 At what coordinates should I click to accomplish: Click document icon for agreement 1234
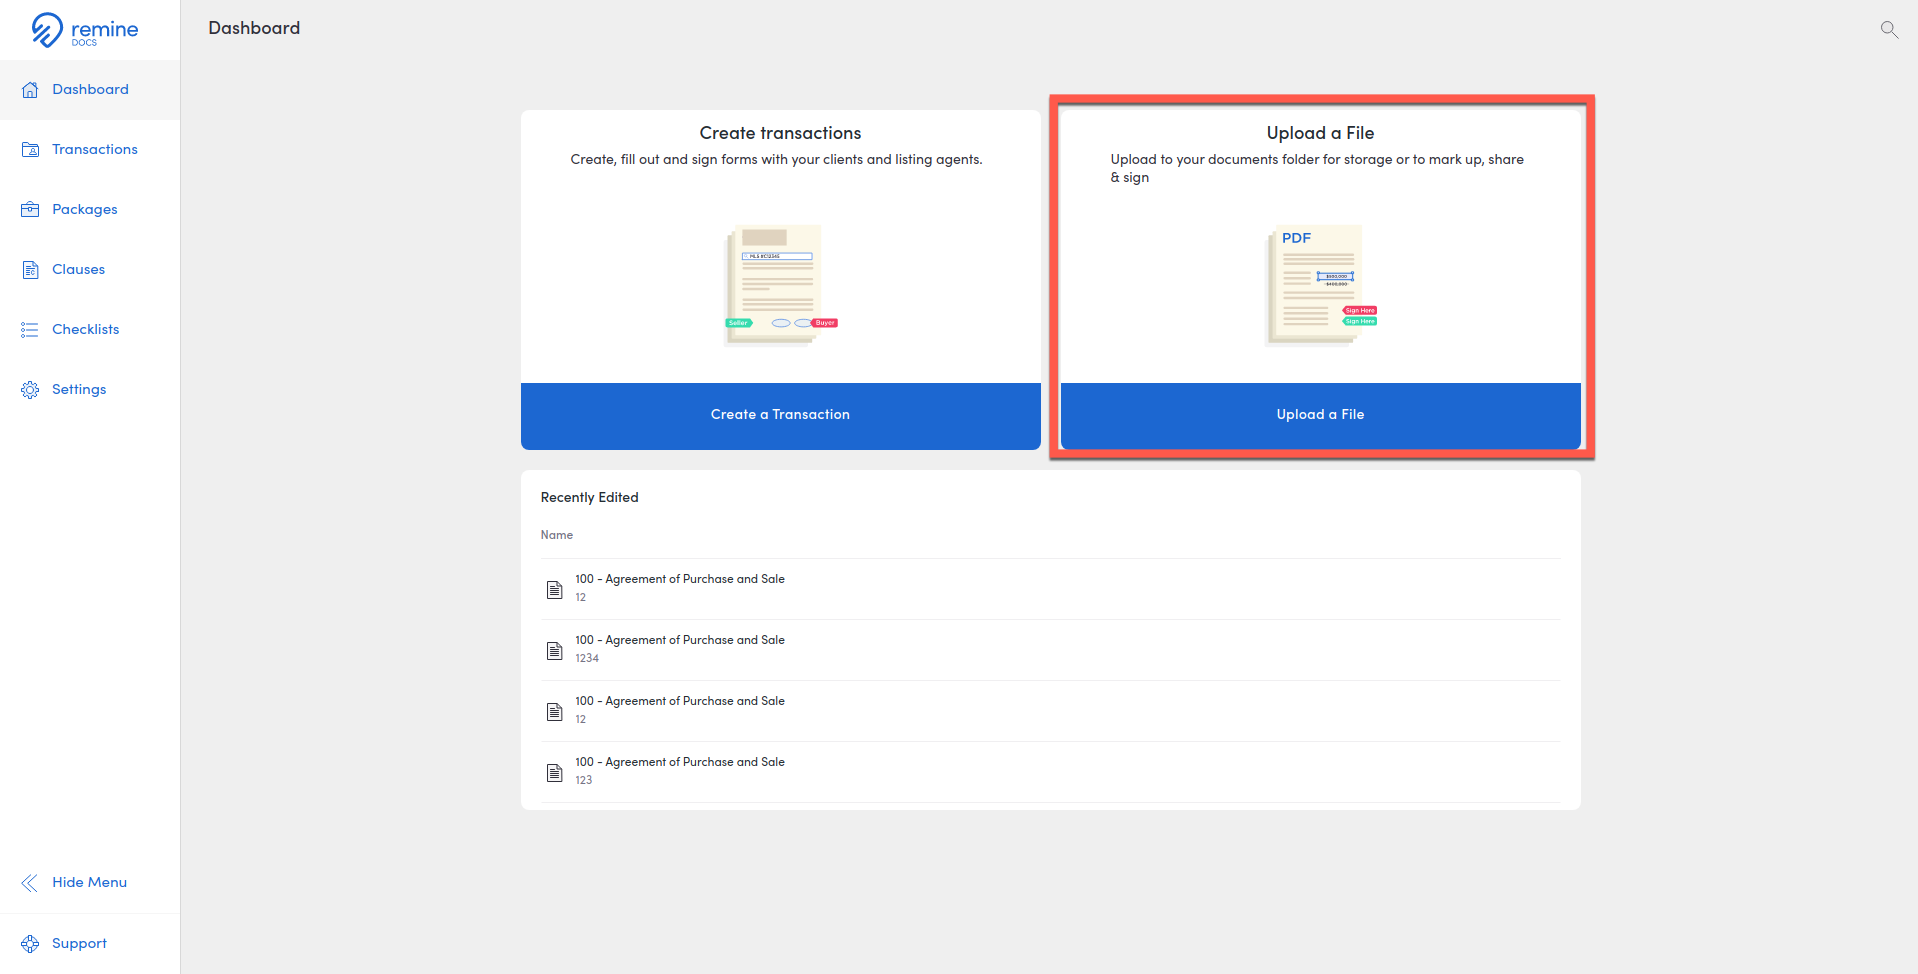click(x=555, y=651)
